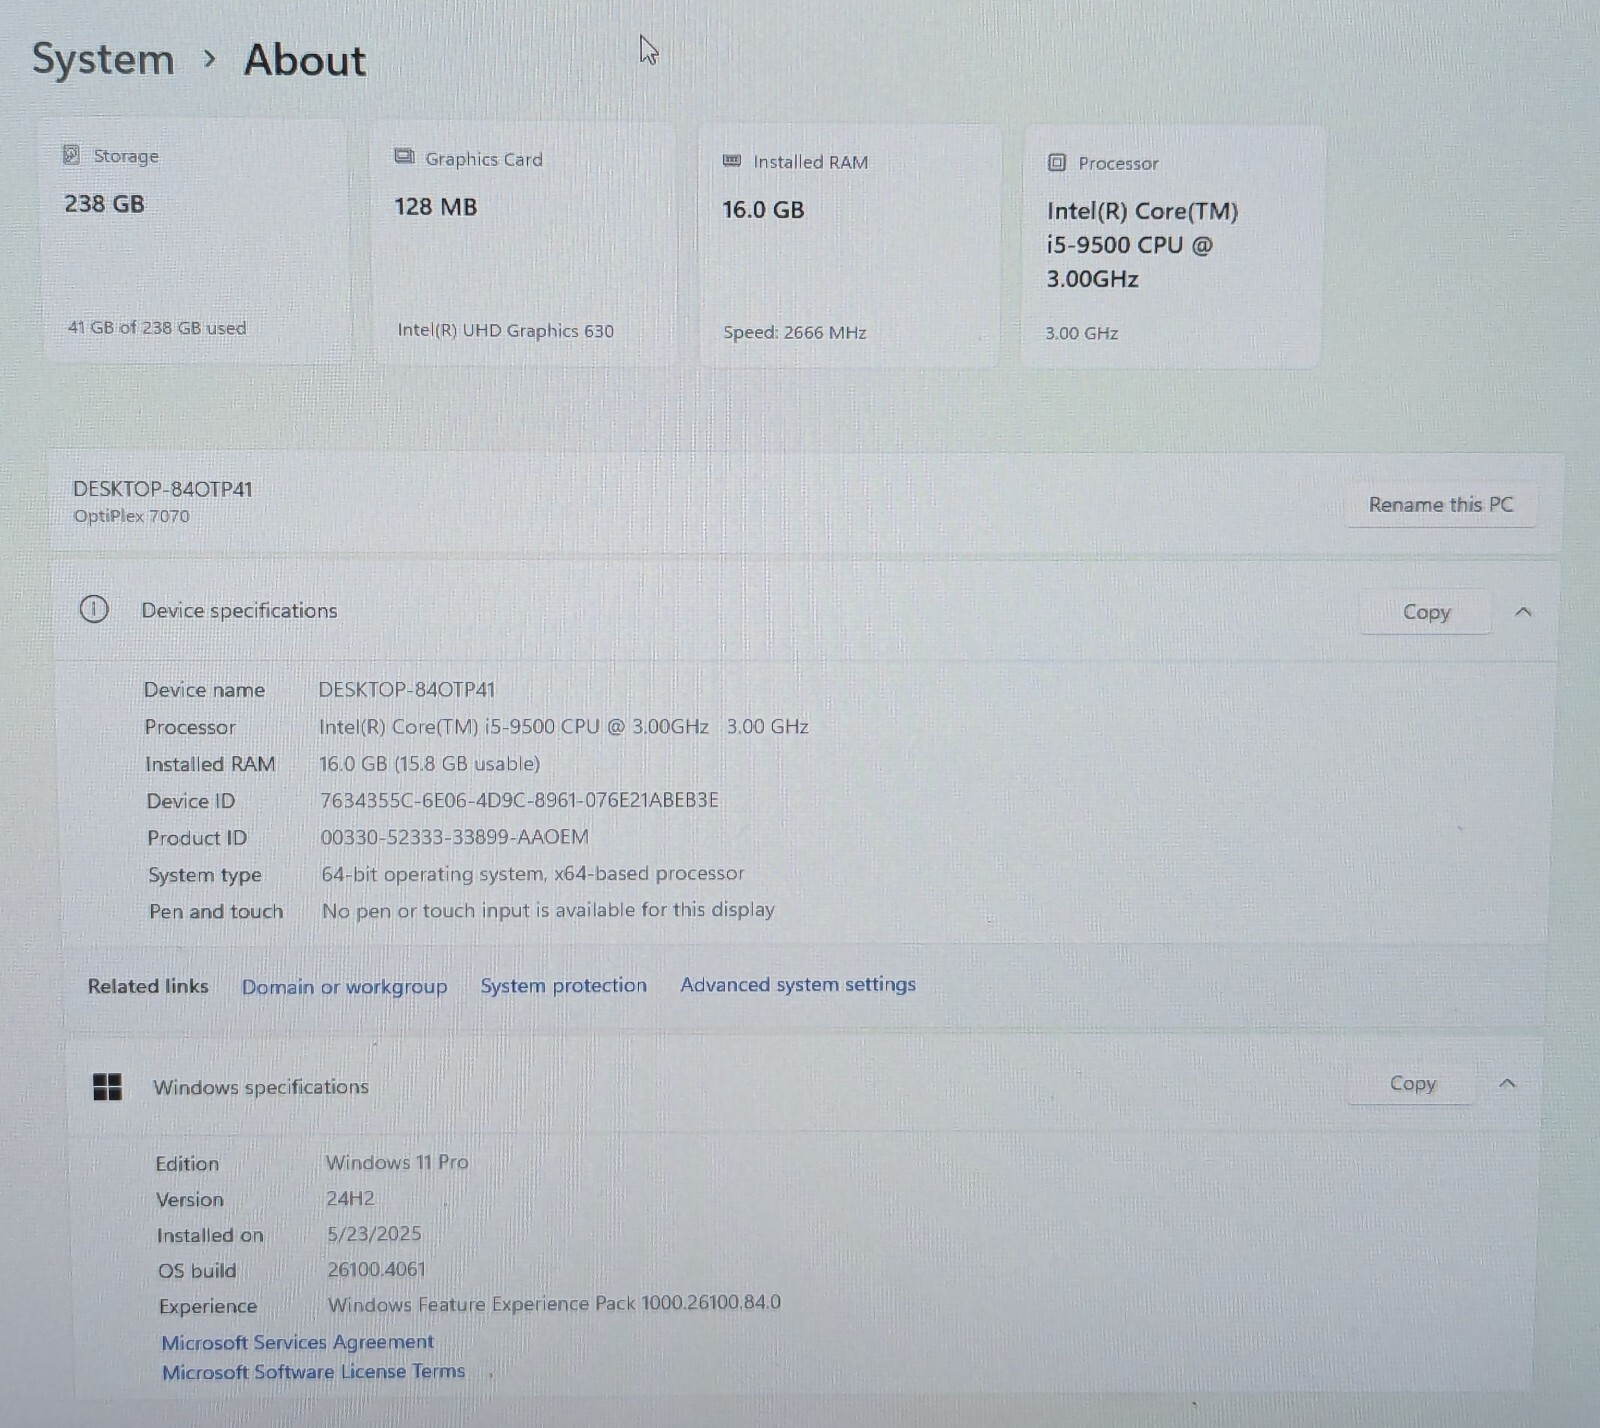The width and height of the screenshot is (1600, 1428).
Task: Open the Storage 238 GB card
Action: coord(196,240)
